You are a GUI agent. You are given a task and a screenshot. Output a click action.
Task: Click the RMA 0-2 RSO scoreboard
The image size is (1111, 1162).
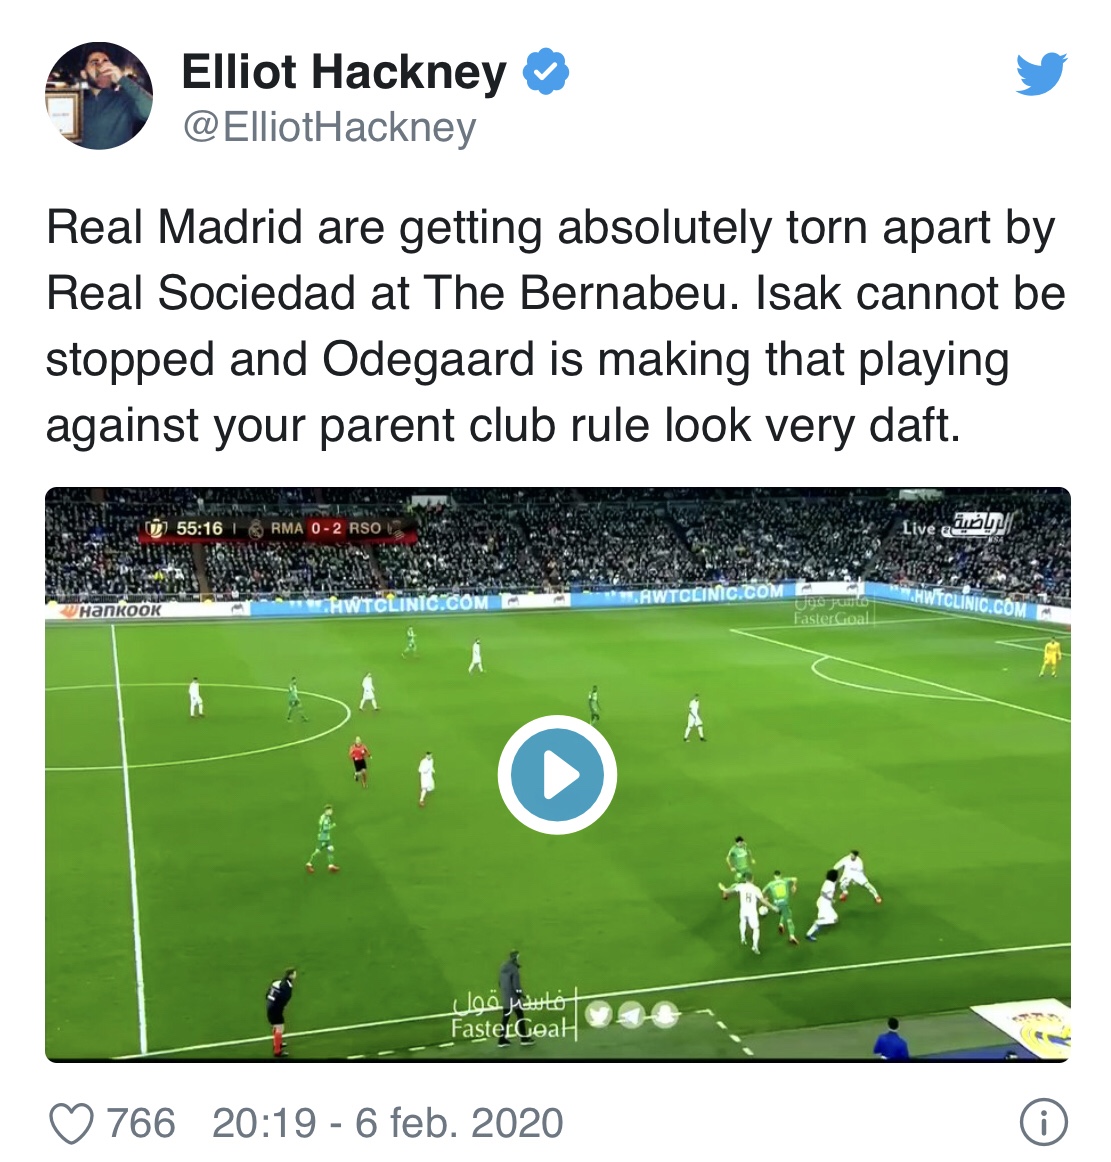pyautogui.click(x=326, y=528)
